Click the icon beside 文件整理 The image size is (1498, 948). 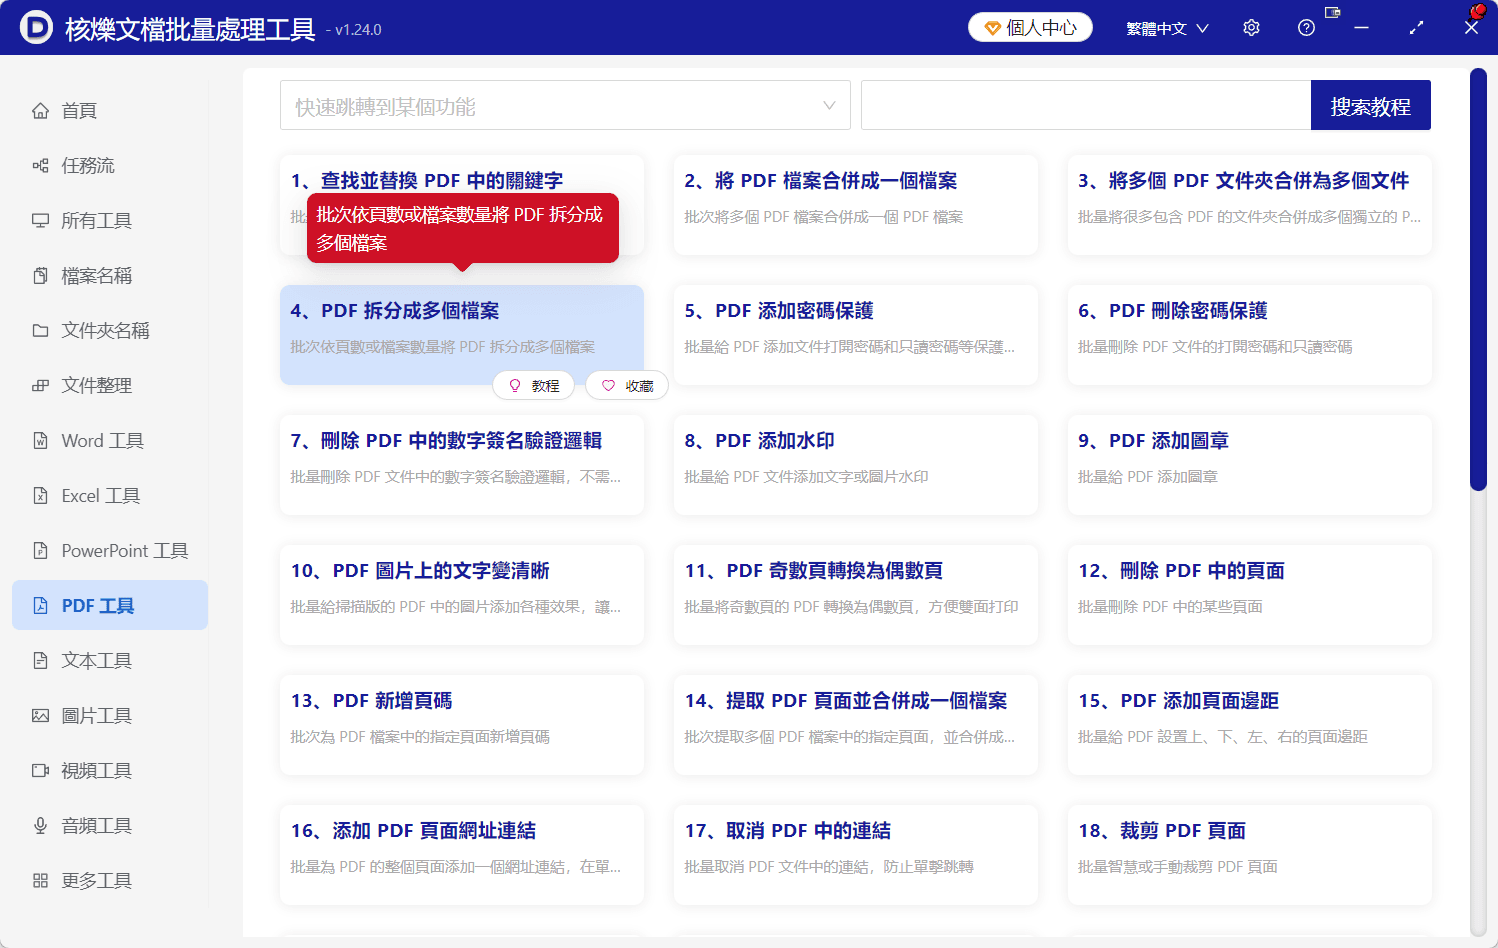tap(40, 385)
